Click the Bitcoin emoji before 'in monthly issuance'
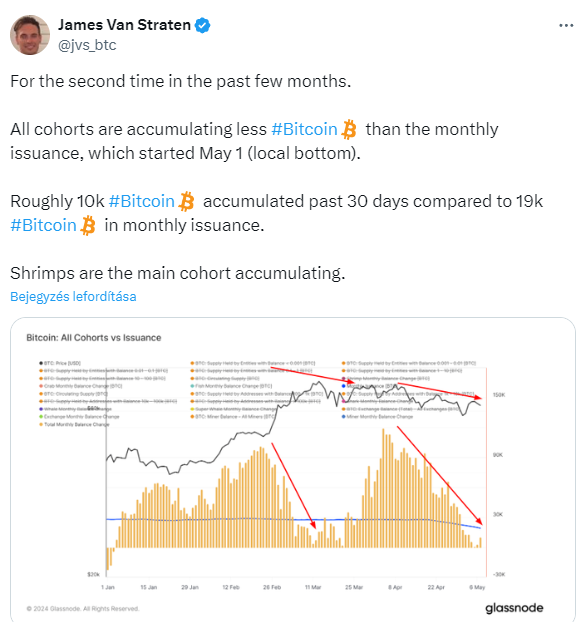 (x=88, y=226)
